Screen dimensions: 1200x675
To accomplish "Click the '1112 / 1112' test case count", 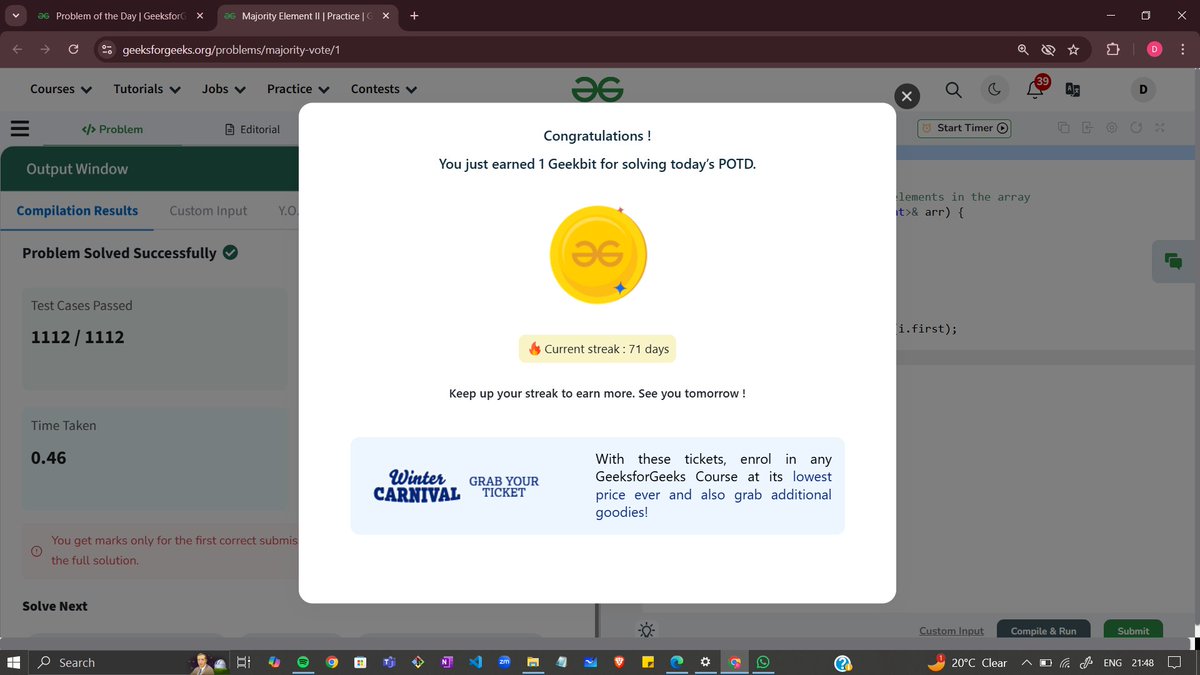I will click(x=78, y=337).
